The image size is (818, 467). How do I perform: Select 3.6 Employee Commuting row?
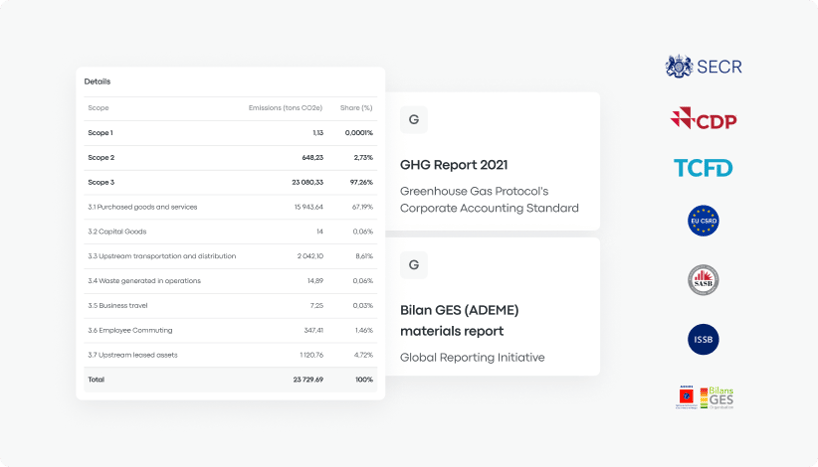(230, 330)
